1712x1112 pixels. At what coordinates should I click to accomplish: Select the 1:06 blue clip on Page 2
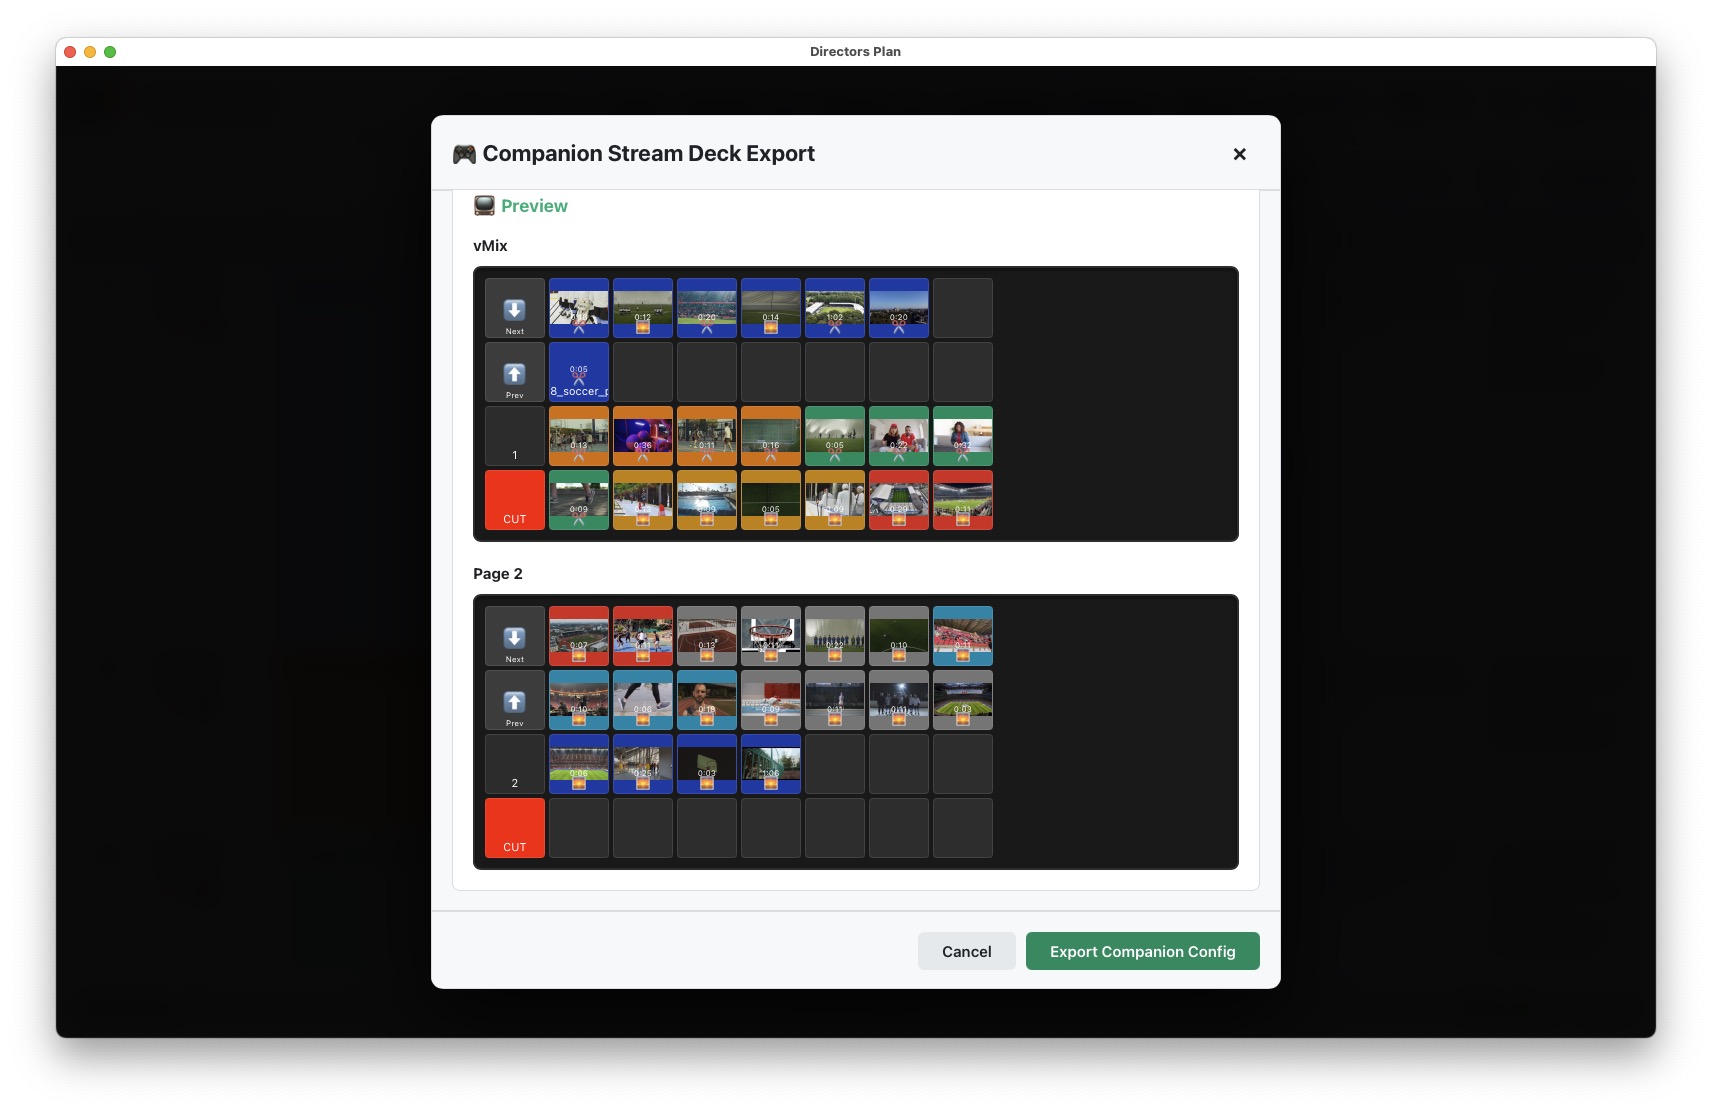[x=771, y=764]
